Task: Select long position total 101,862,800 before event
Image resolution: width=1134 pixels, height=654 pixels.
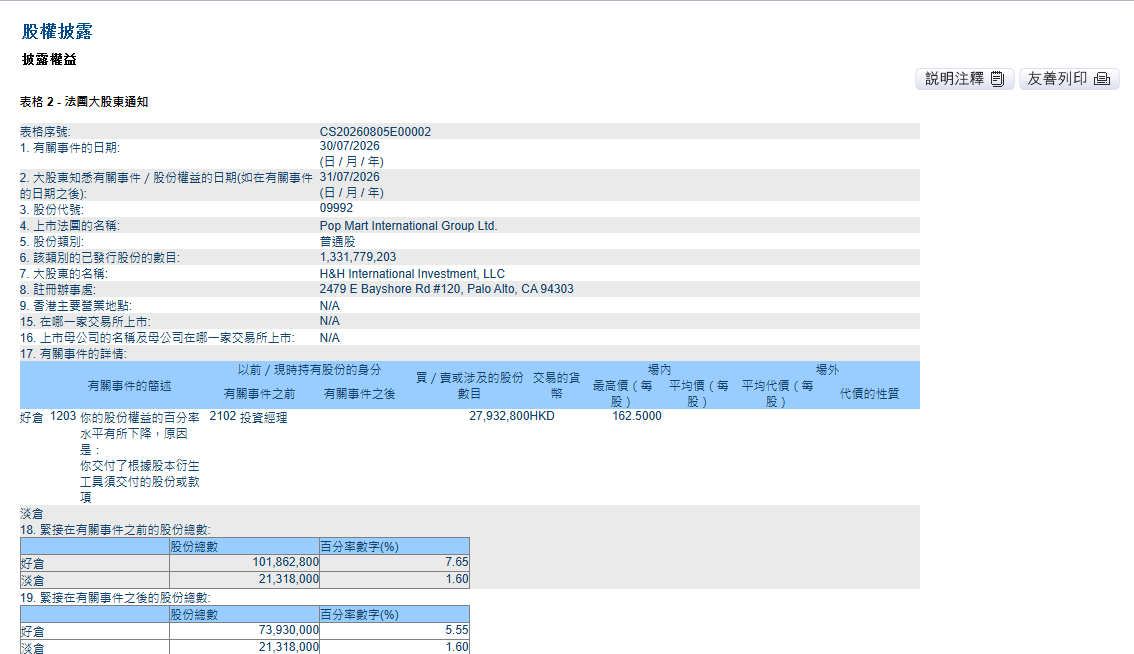Action: pos(286,562)
